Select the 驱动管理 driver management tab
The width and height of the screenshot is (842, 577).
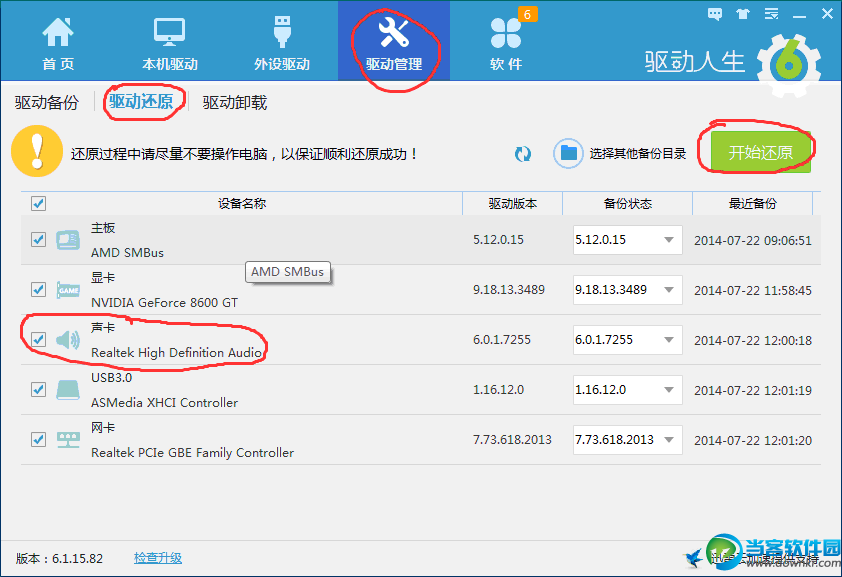point(394,41)
